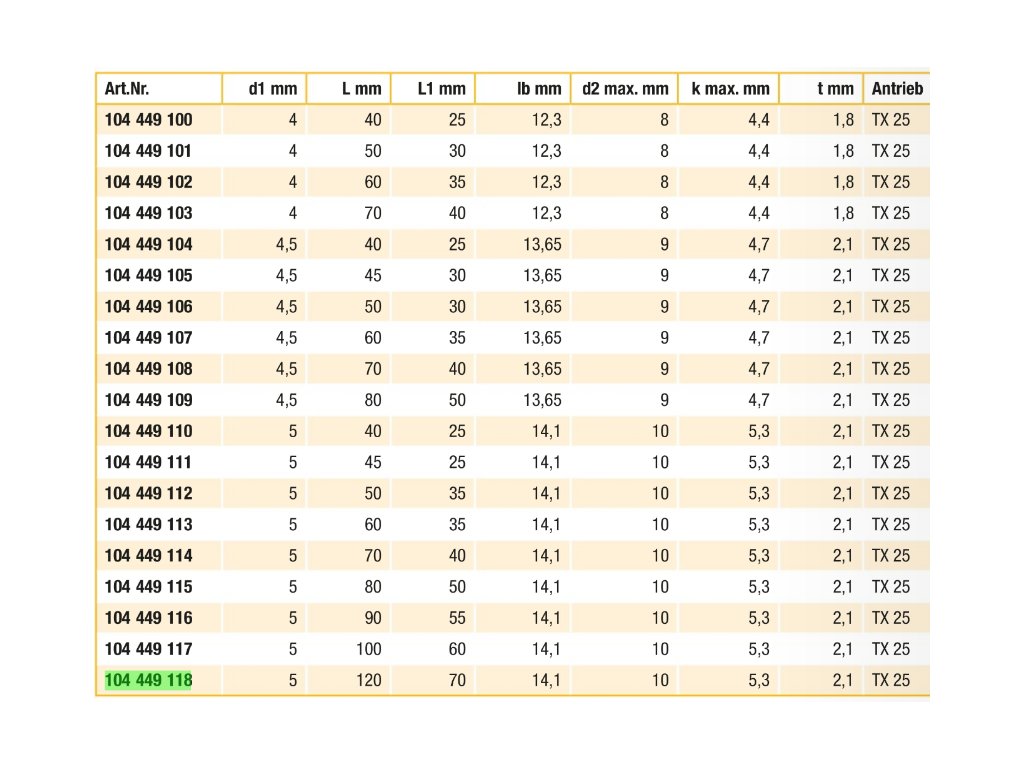Click k max value 5,3 in row 104 449 114
Image resolution: width=1024 pixels, height=768 pixels.
coord(759,555)
